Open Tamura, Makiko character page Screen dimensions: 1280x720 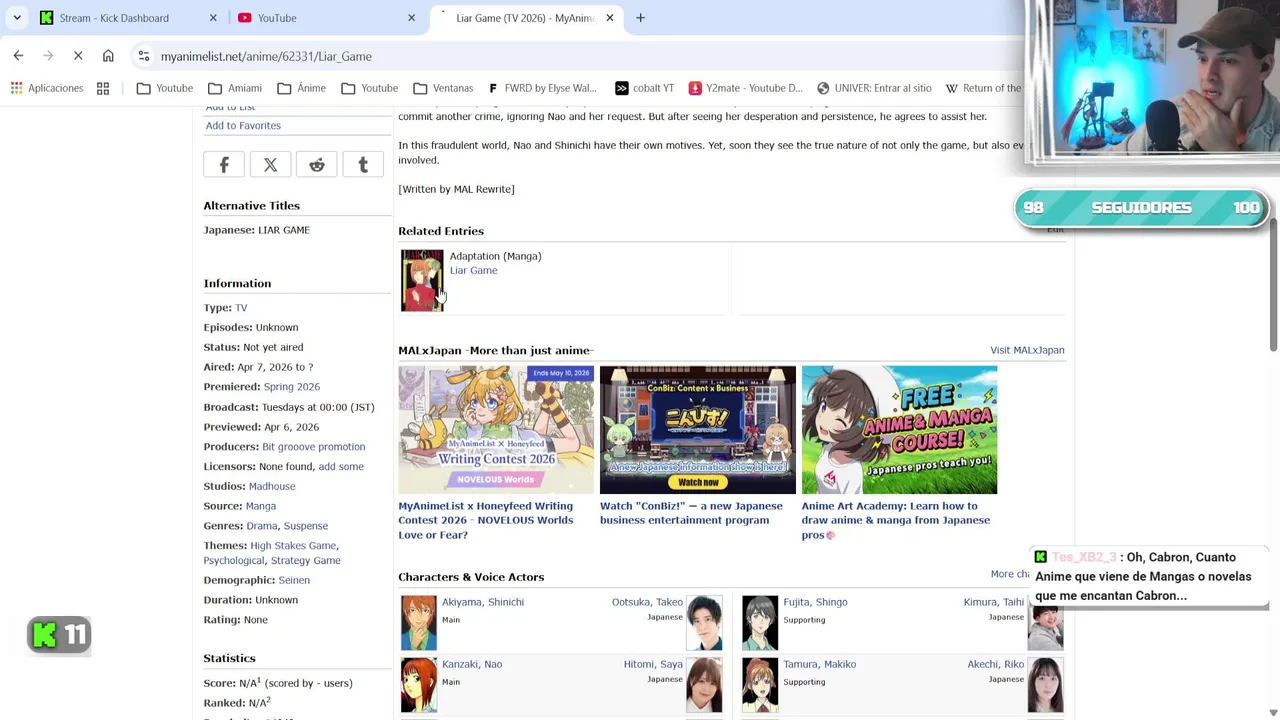coord(819,664)
